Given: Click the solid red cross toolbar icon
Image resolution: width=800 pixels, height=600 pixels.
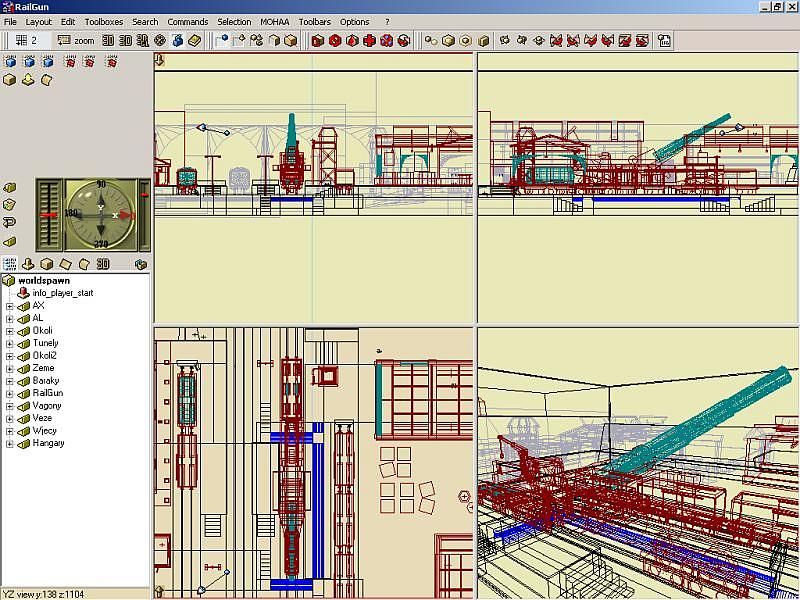Looking at the screenshot, I should point(369,40).
